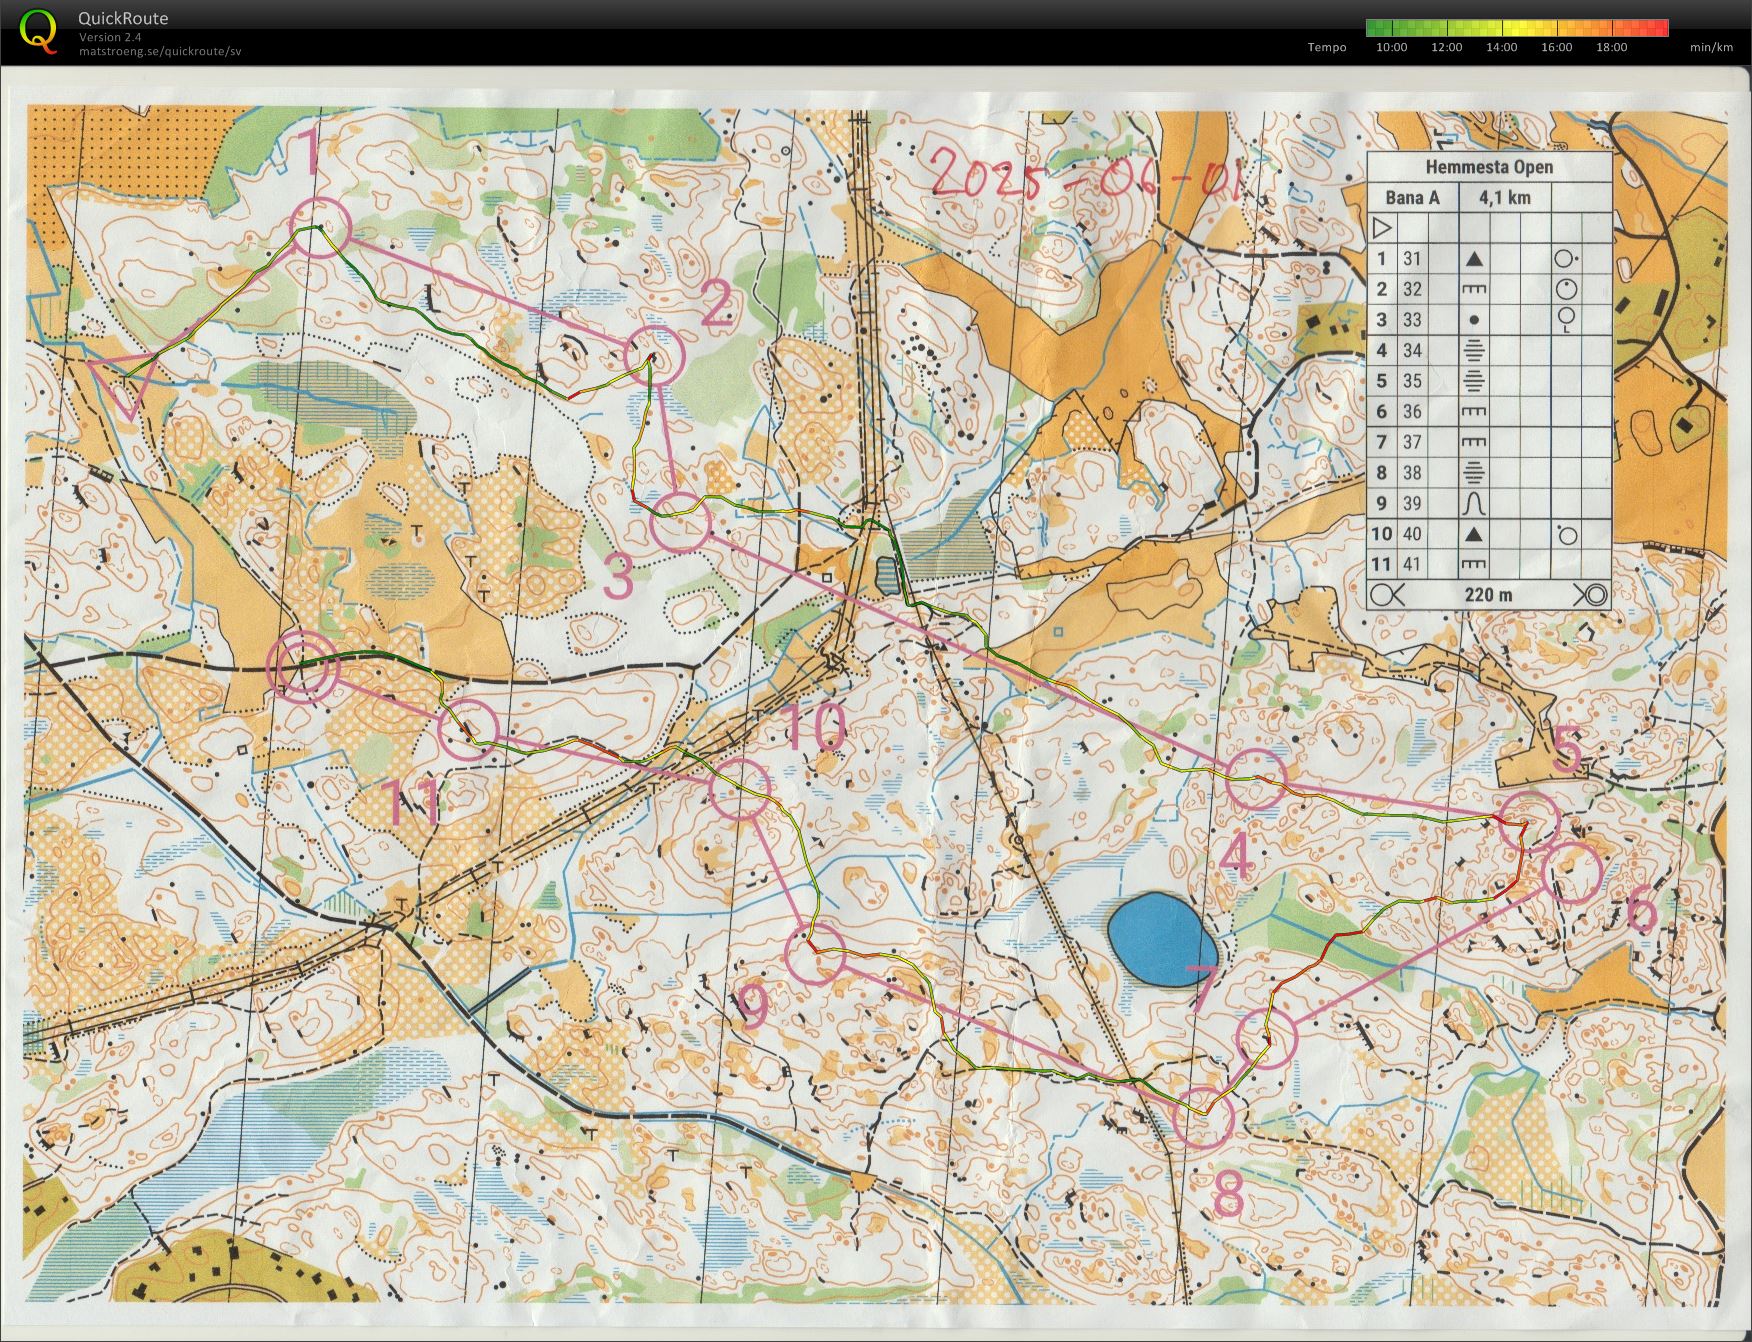This screenshot has height=1342, width=1752.
Task: Click the 16:00 tempo label
Action: (x=1557, y=47)
